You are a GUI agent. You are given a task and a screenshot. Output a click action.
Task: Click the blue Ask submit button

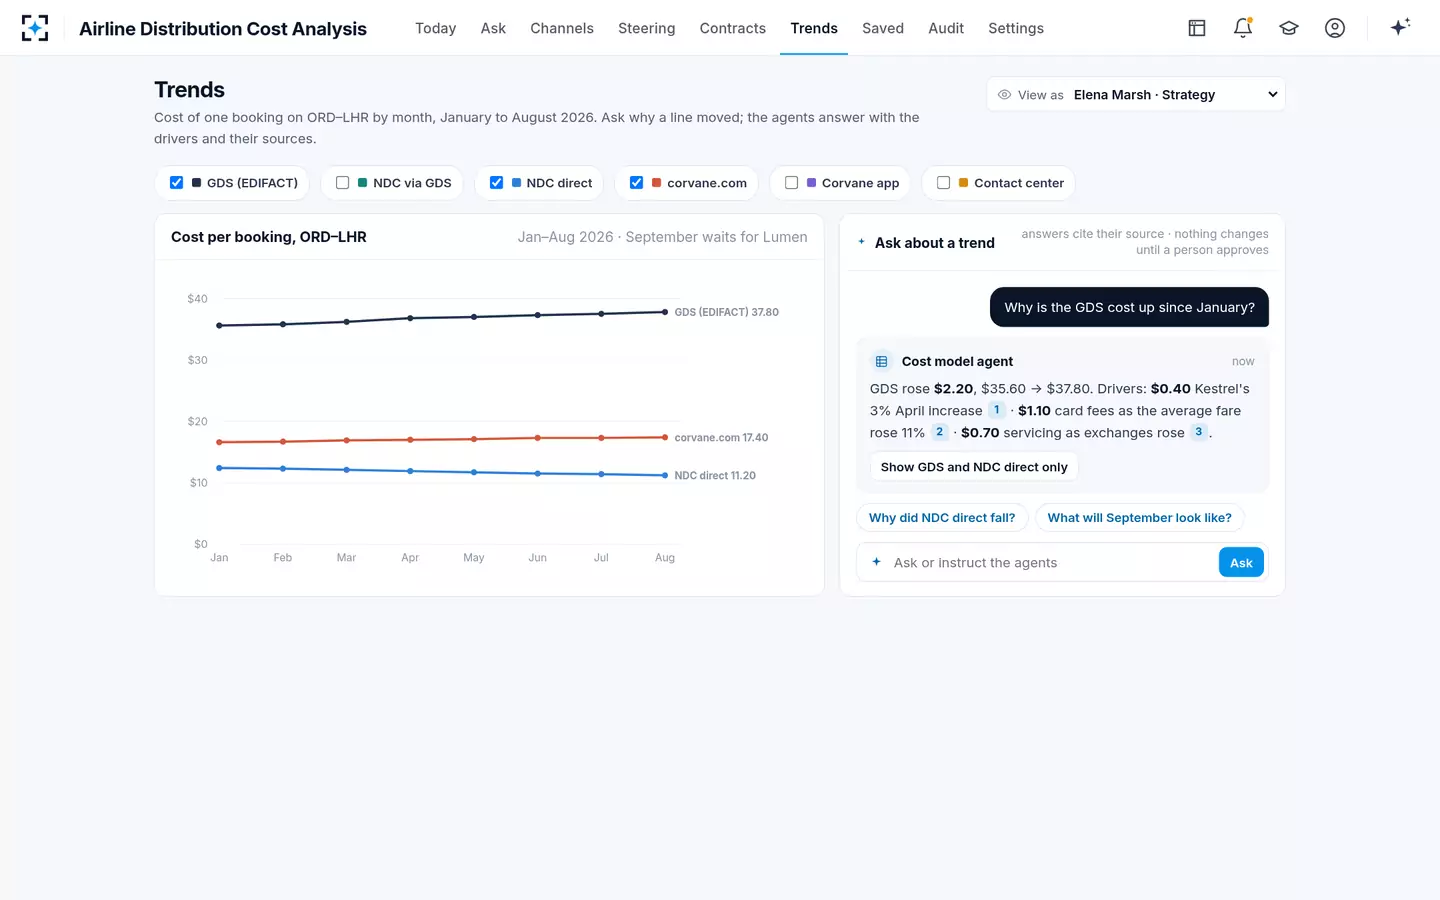[x=1241, y=563]
